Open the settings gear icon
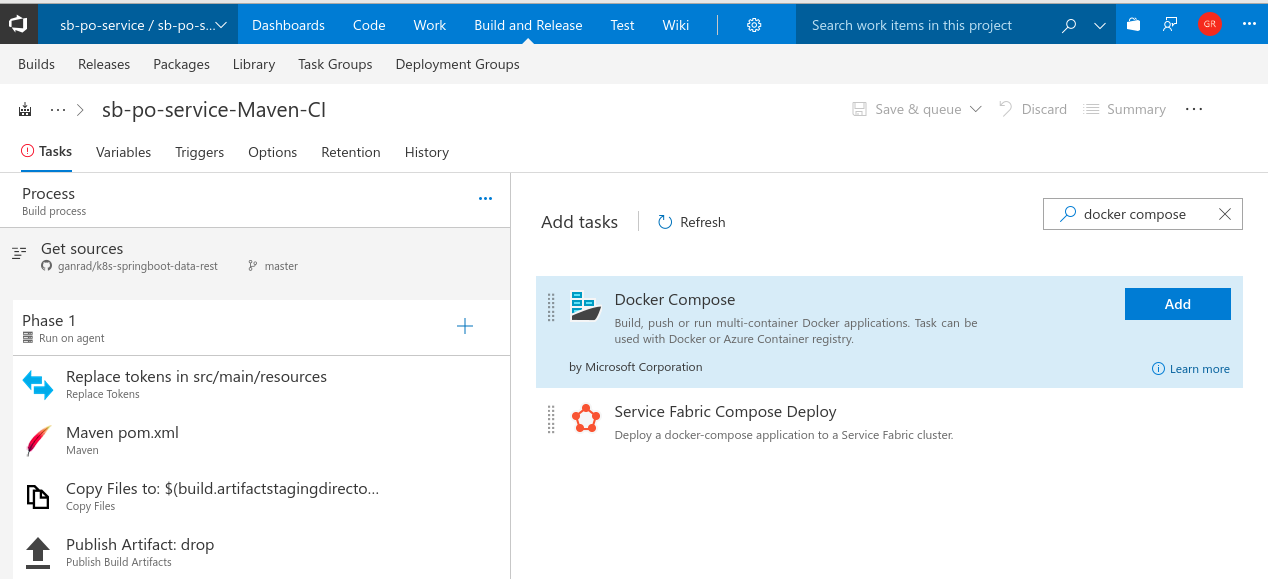This screenshot has width=1268, height=579. pos(755,25)
